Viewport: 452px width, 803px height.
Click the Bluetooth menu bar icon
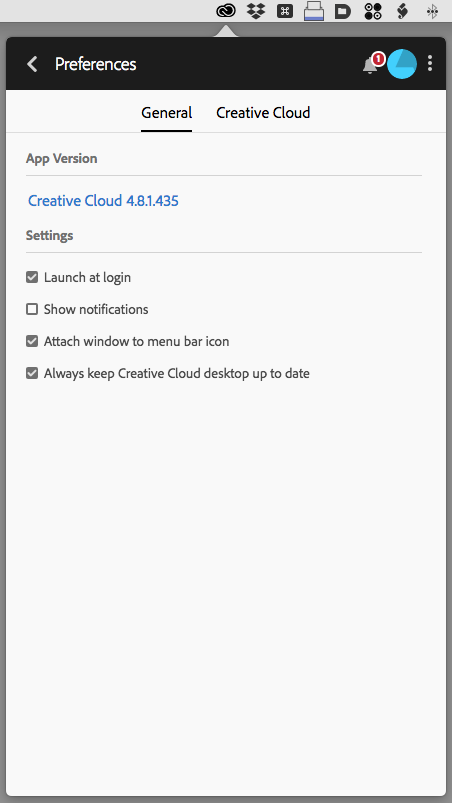coord(433,11)
